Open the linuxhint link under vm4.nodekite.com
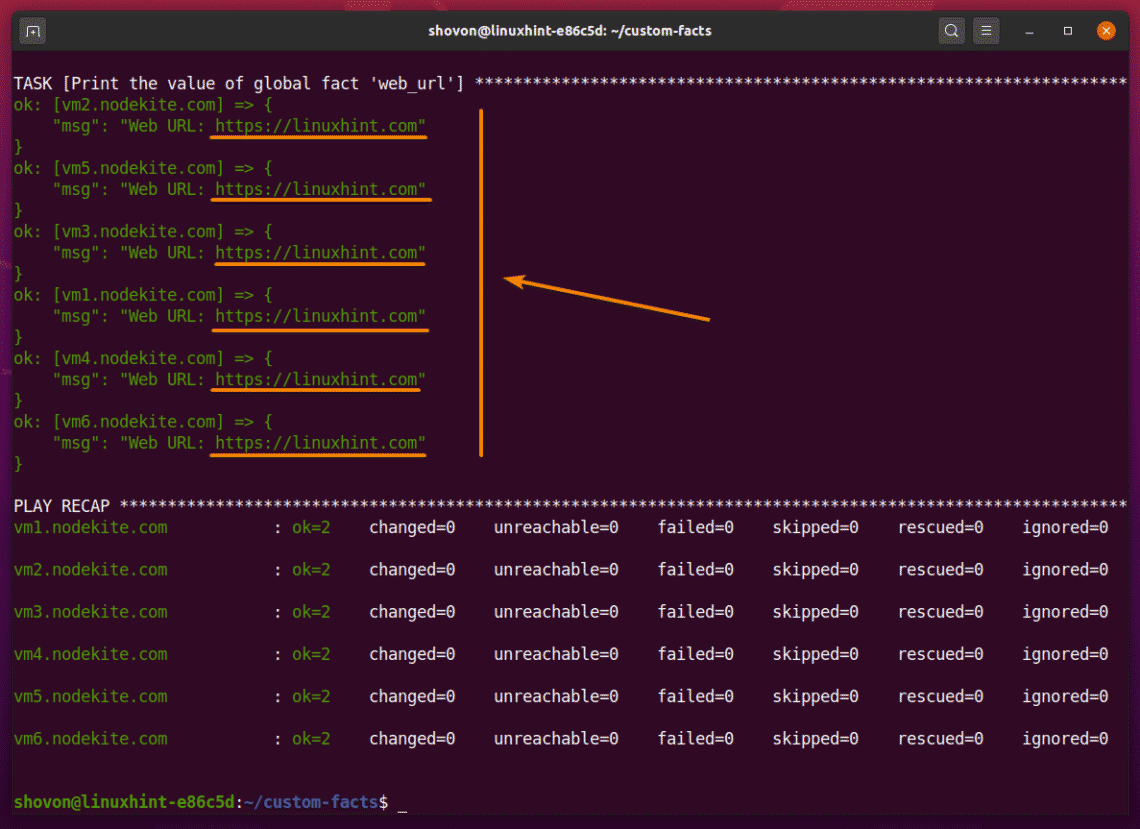 coord(320,379)
